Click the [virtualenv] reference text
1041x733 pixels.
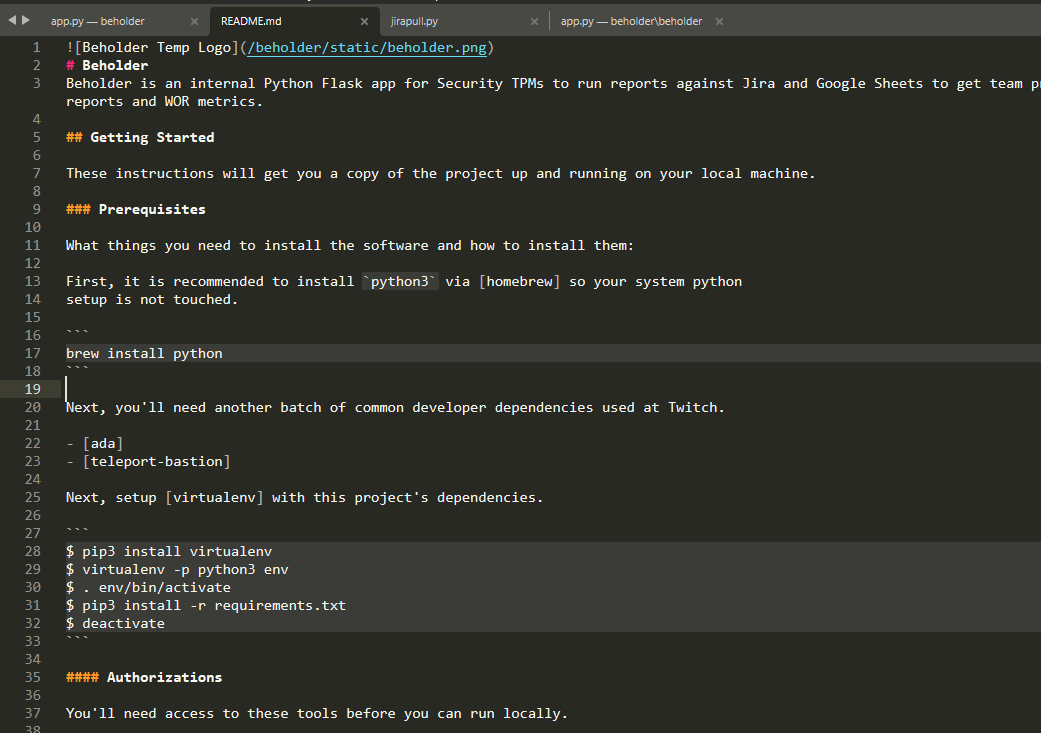coord(214,497)
